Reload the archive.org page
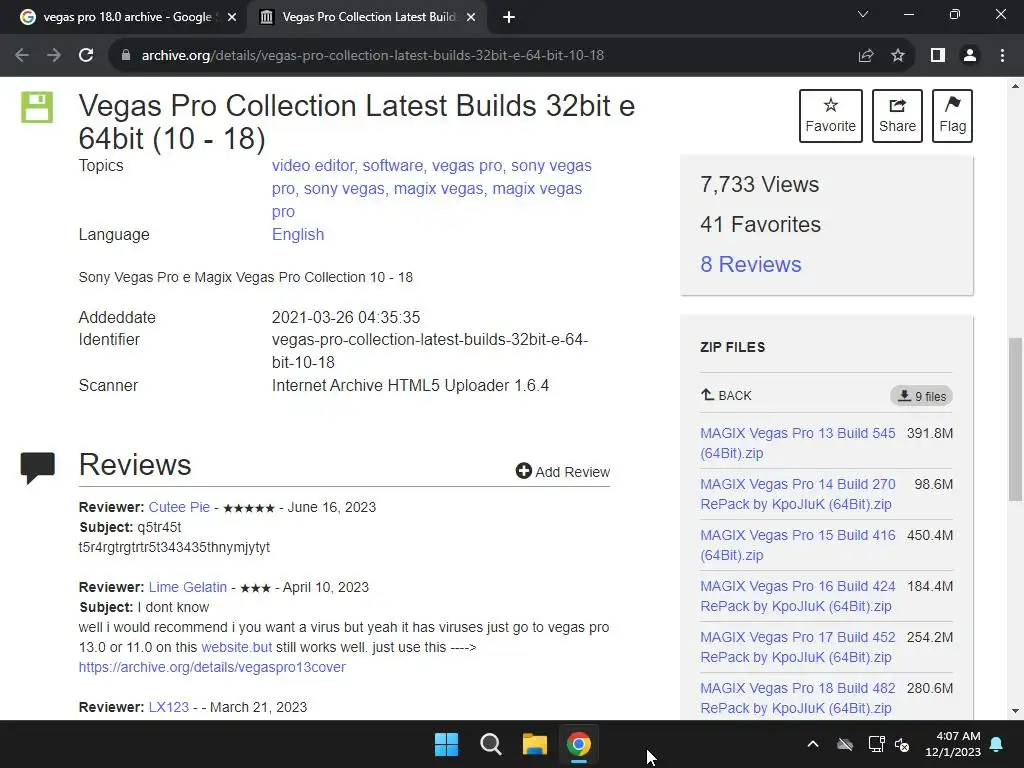1024x768 pixels. click(x=86, y=56)
